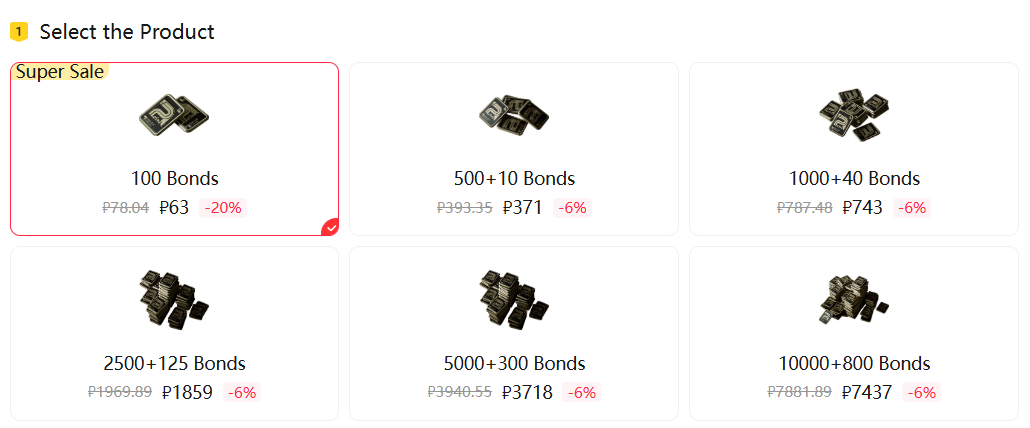This screenshot has width=1030, height=428.
Task: Select the 5000+300 Bonds package label
Action: 514,363
